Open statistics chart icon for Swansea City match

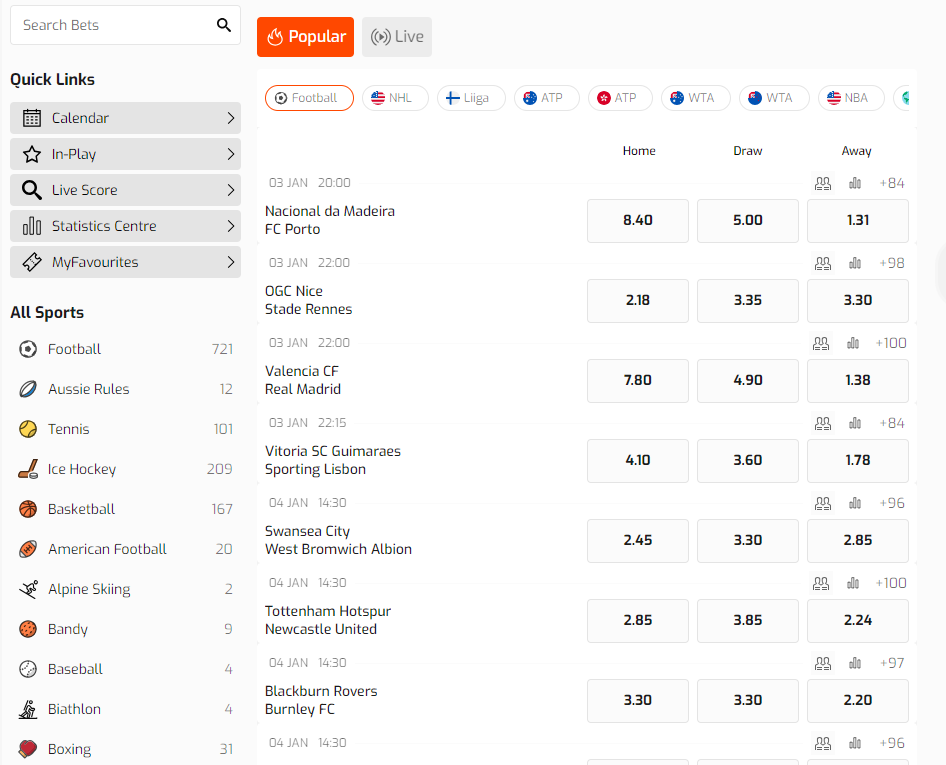[x=855, y=503]
